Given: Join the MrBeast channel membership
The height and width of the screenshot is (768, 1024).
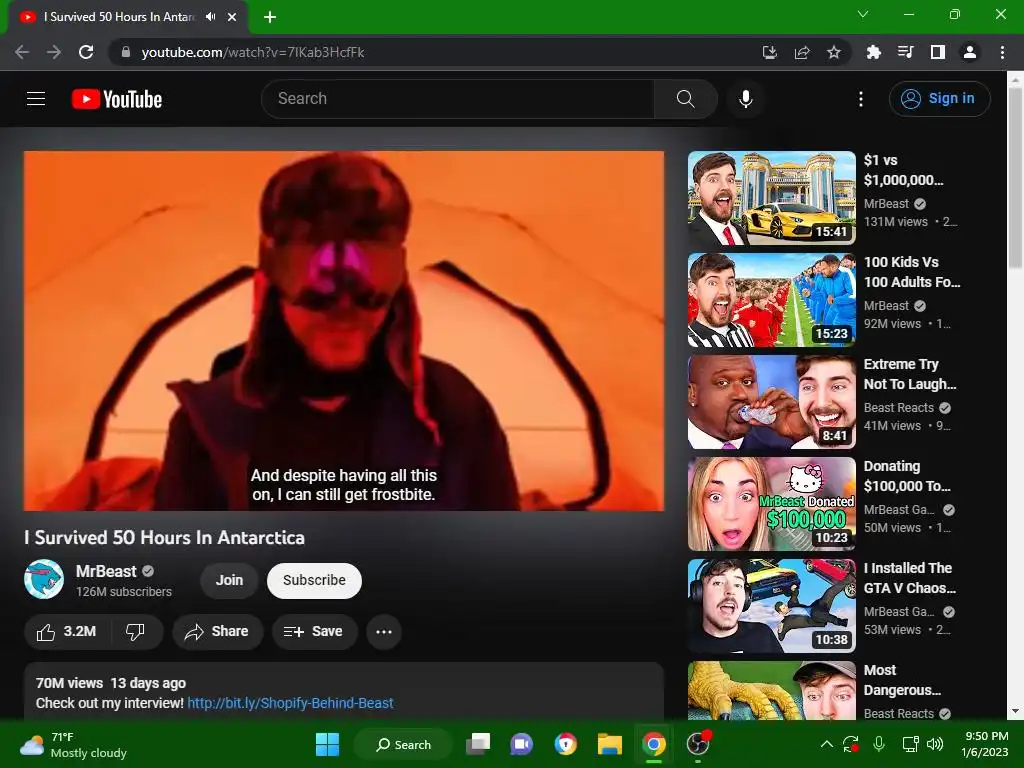Looking at the screenshot, I should [229, 580].
